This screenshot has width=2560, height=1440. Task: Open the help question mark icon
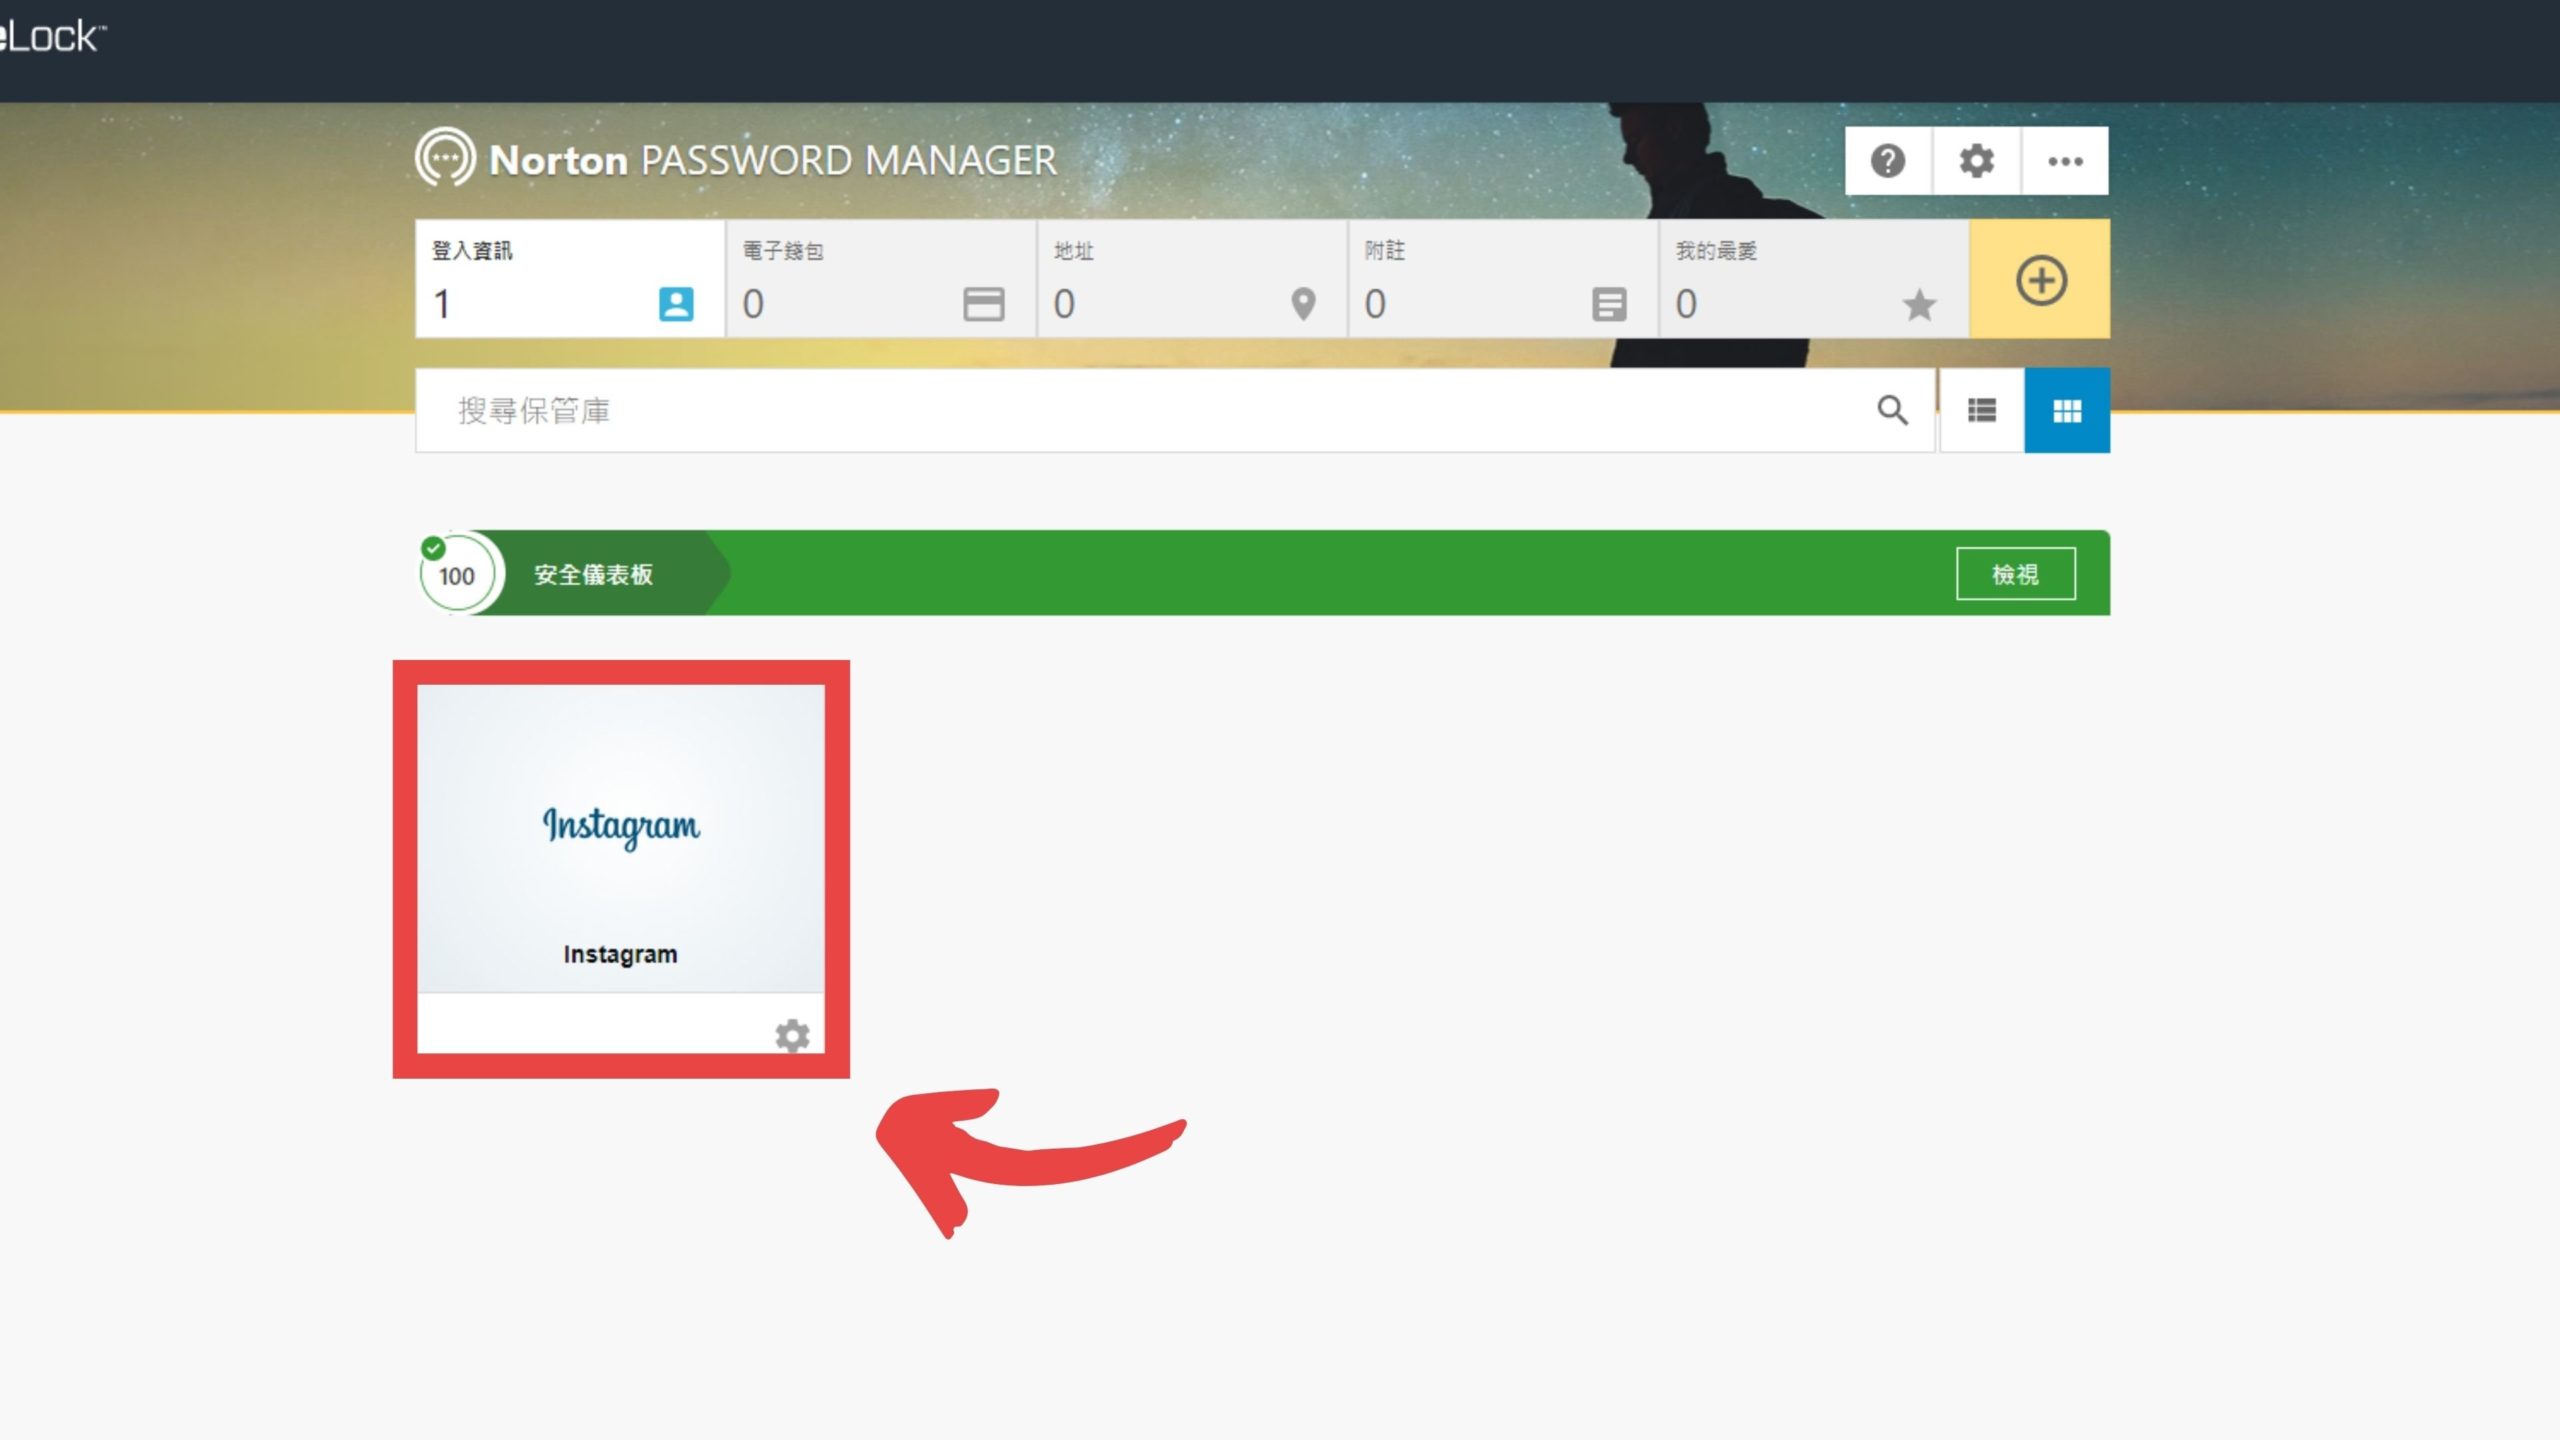tap(1888, 161)
